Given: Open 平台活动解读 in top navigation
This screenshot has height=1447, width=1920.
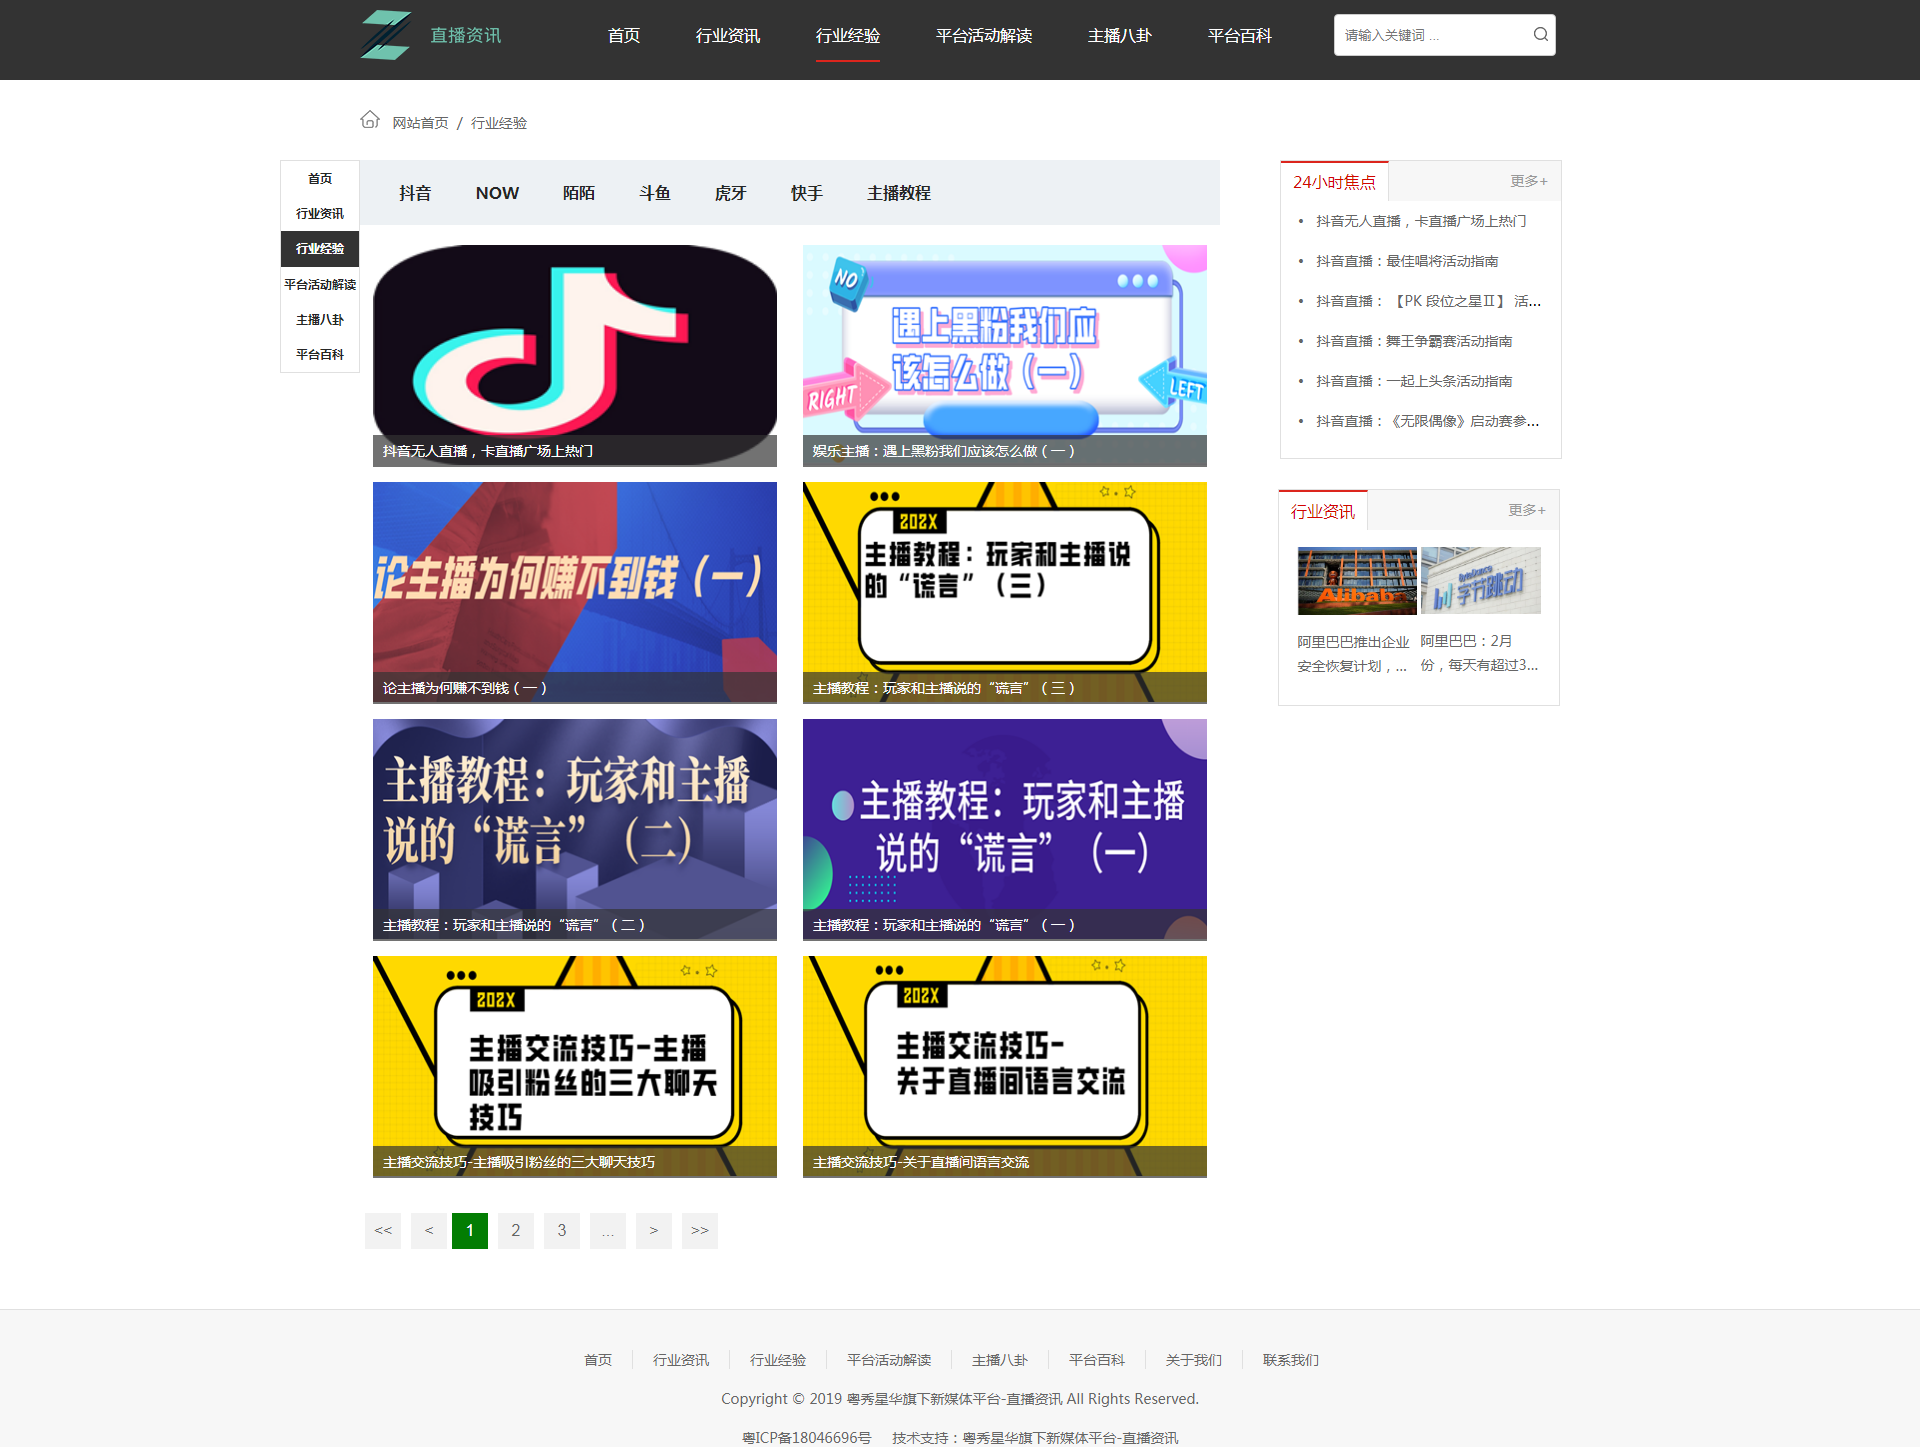Looking at the screenshot, I should coord(983,36).
